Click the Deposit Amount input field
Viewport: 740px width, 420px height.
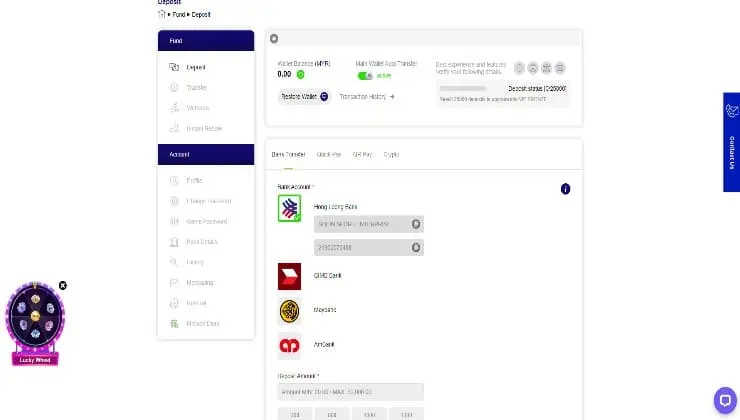[x=351, y=392]
